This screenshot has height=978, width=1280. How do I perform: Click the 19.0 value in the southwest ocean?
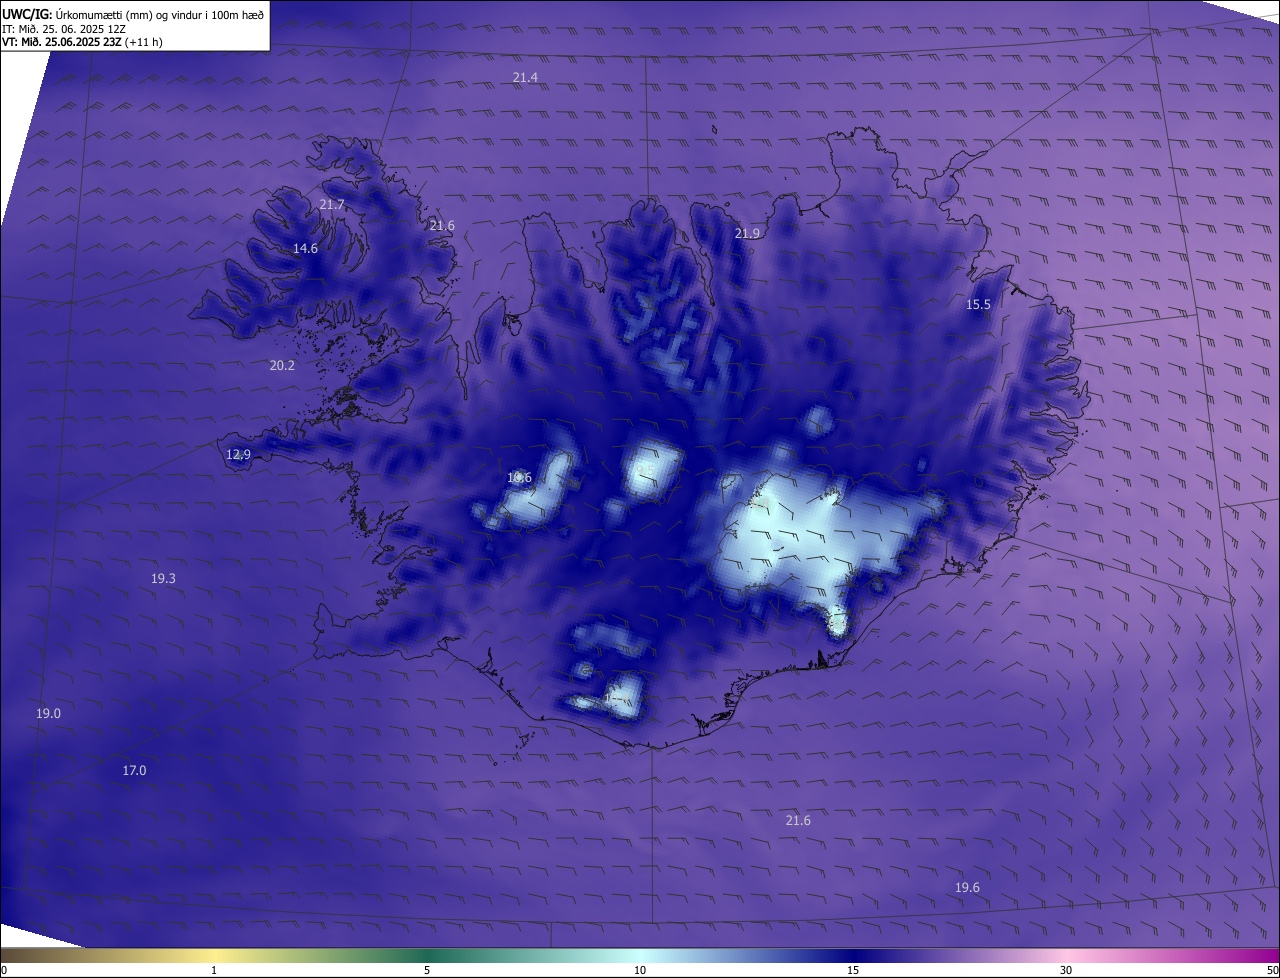tap(48, 713)
